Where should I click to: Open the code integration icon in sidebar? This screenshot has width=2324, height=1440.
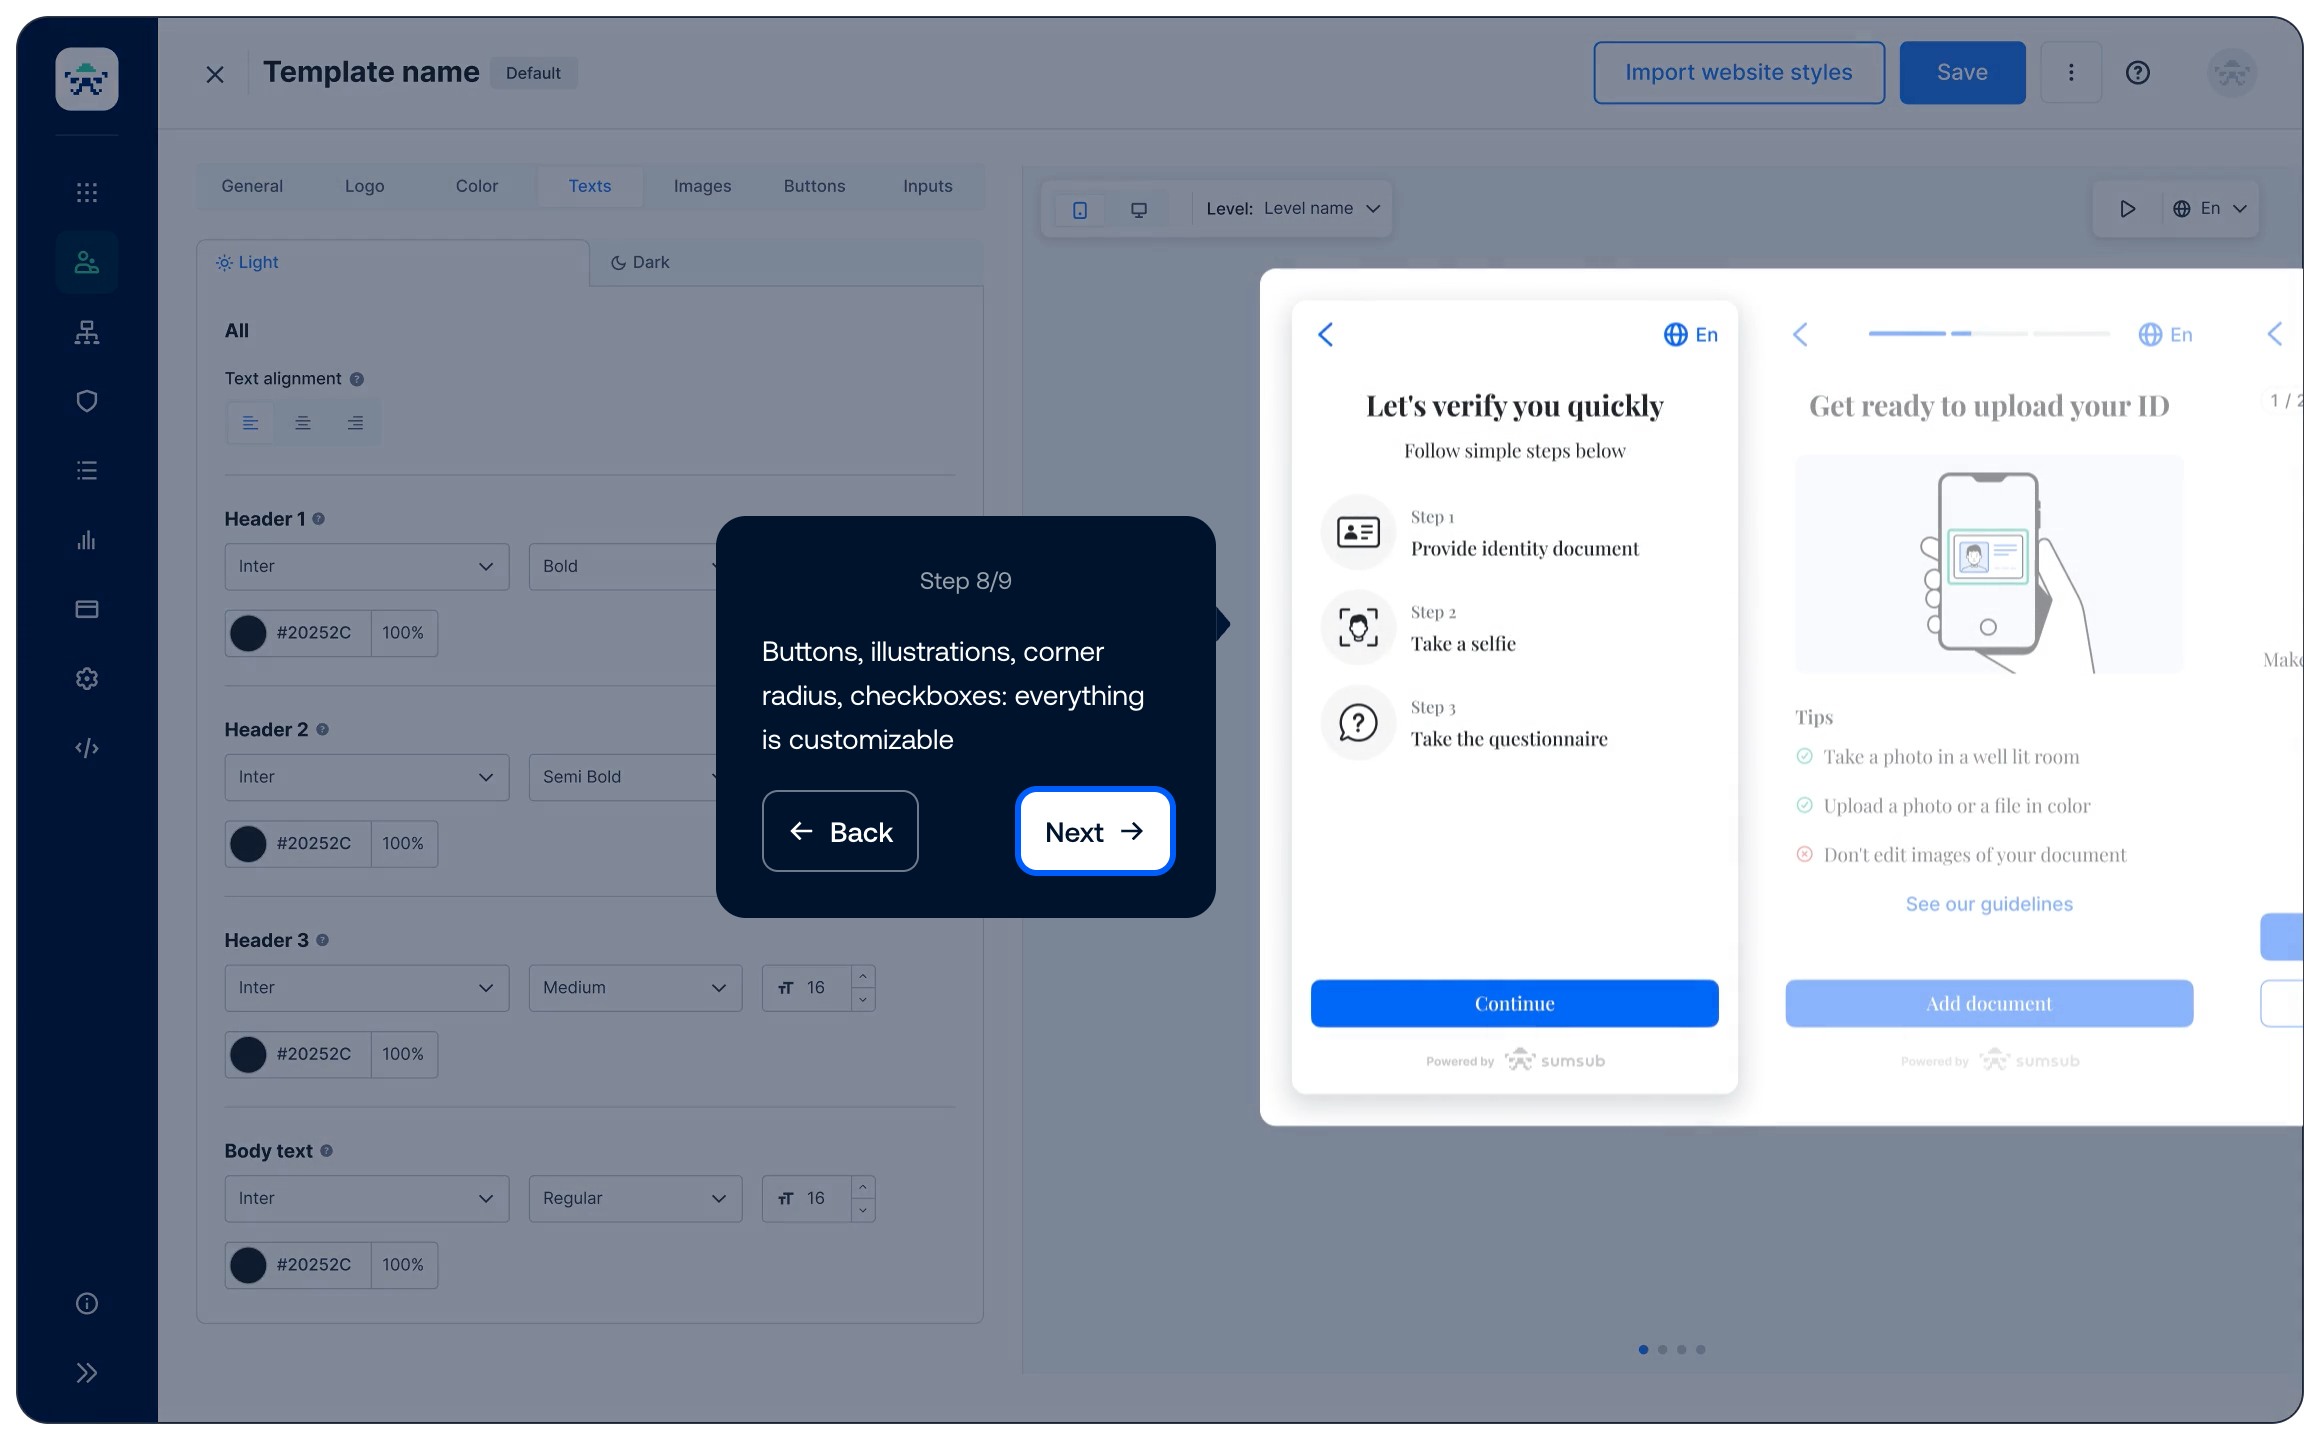tap(87, 748)
